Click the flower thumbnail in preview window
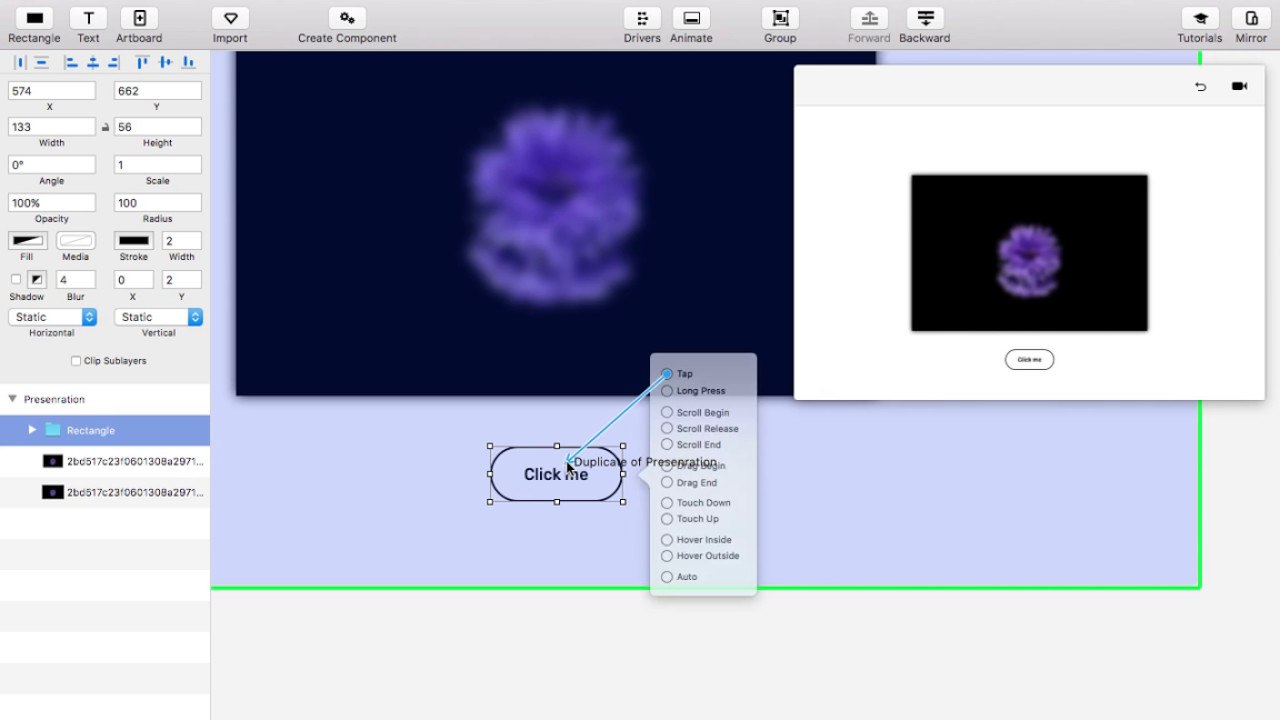The image size is (1280, 720). (x=1029, y=253)
